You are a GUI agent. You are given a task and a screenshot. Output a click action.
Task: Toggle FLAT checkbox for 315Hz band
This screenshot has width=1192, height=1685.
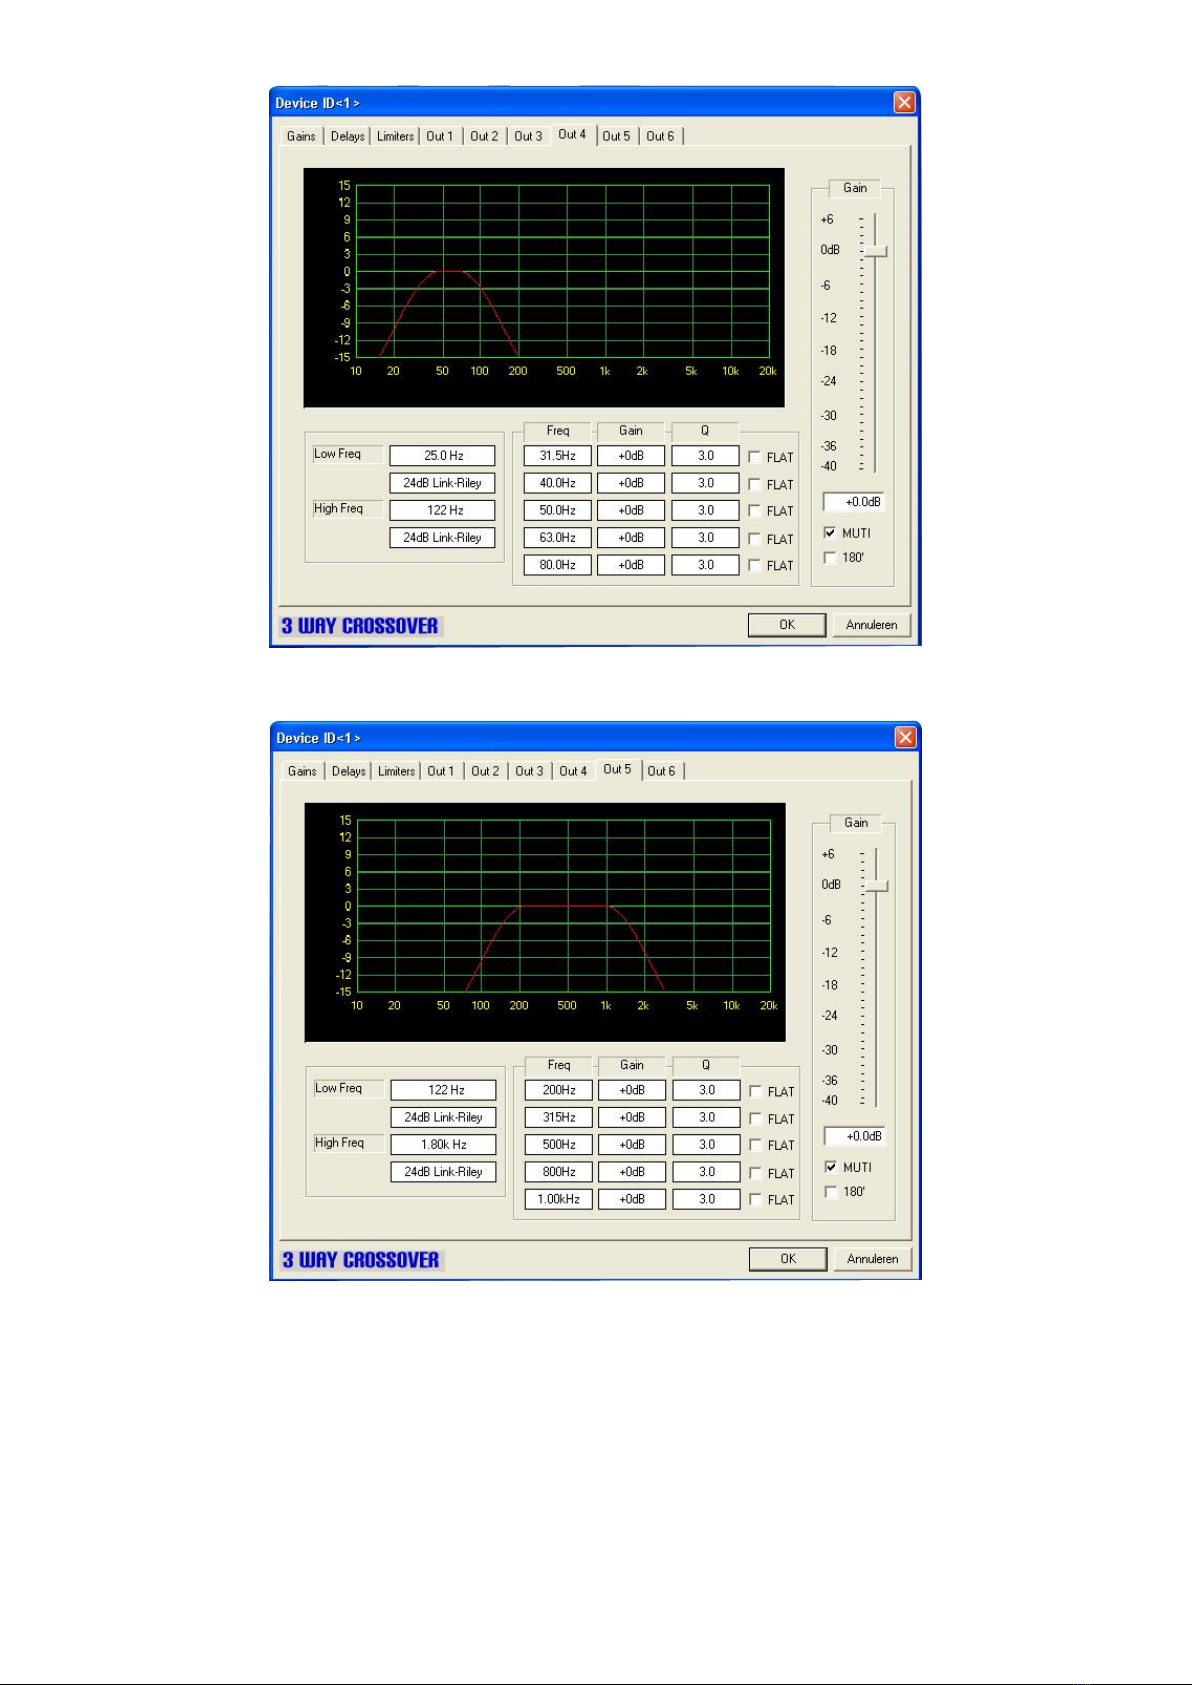point(756,1119)
